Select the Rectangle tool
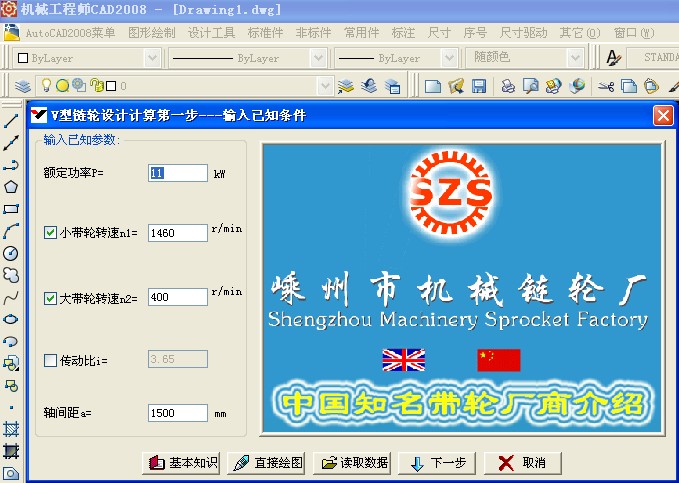Image resolution: width=679 pixels, height=483 pixels. point(11,209)
